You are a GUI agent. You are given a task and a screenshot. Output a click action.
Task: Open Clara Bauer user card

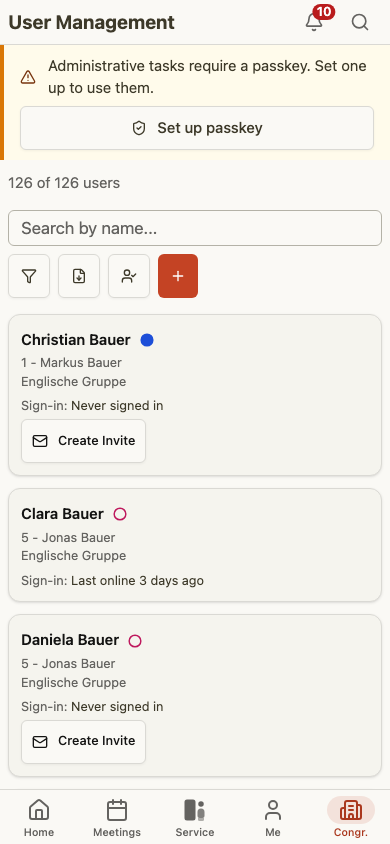[195, 545]
